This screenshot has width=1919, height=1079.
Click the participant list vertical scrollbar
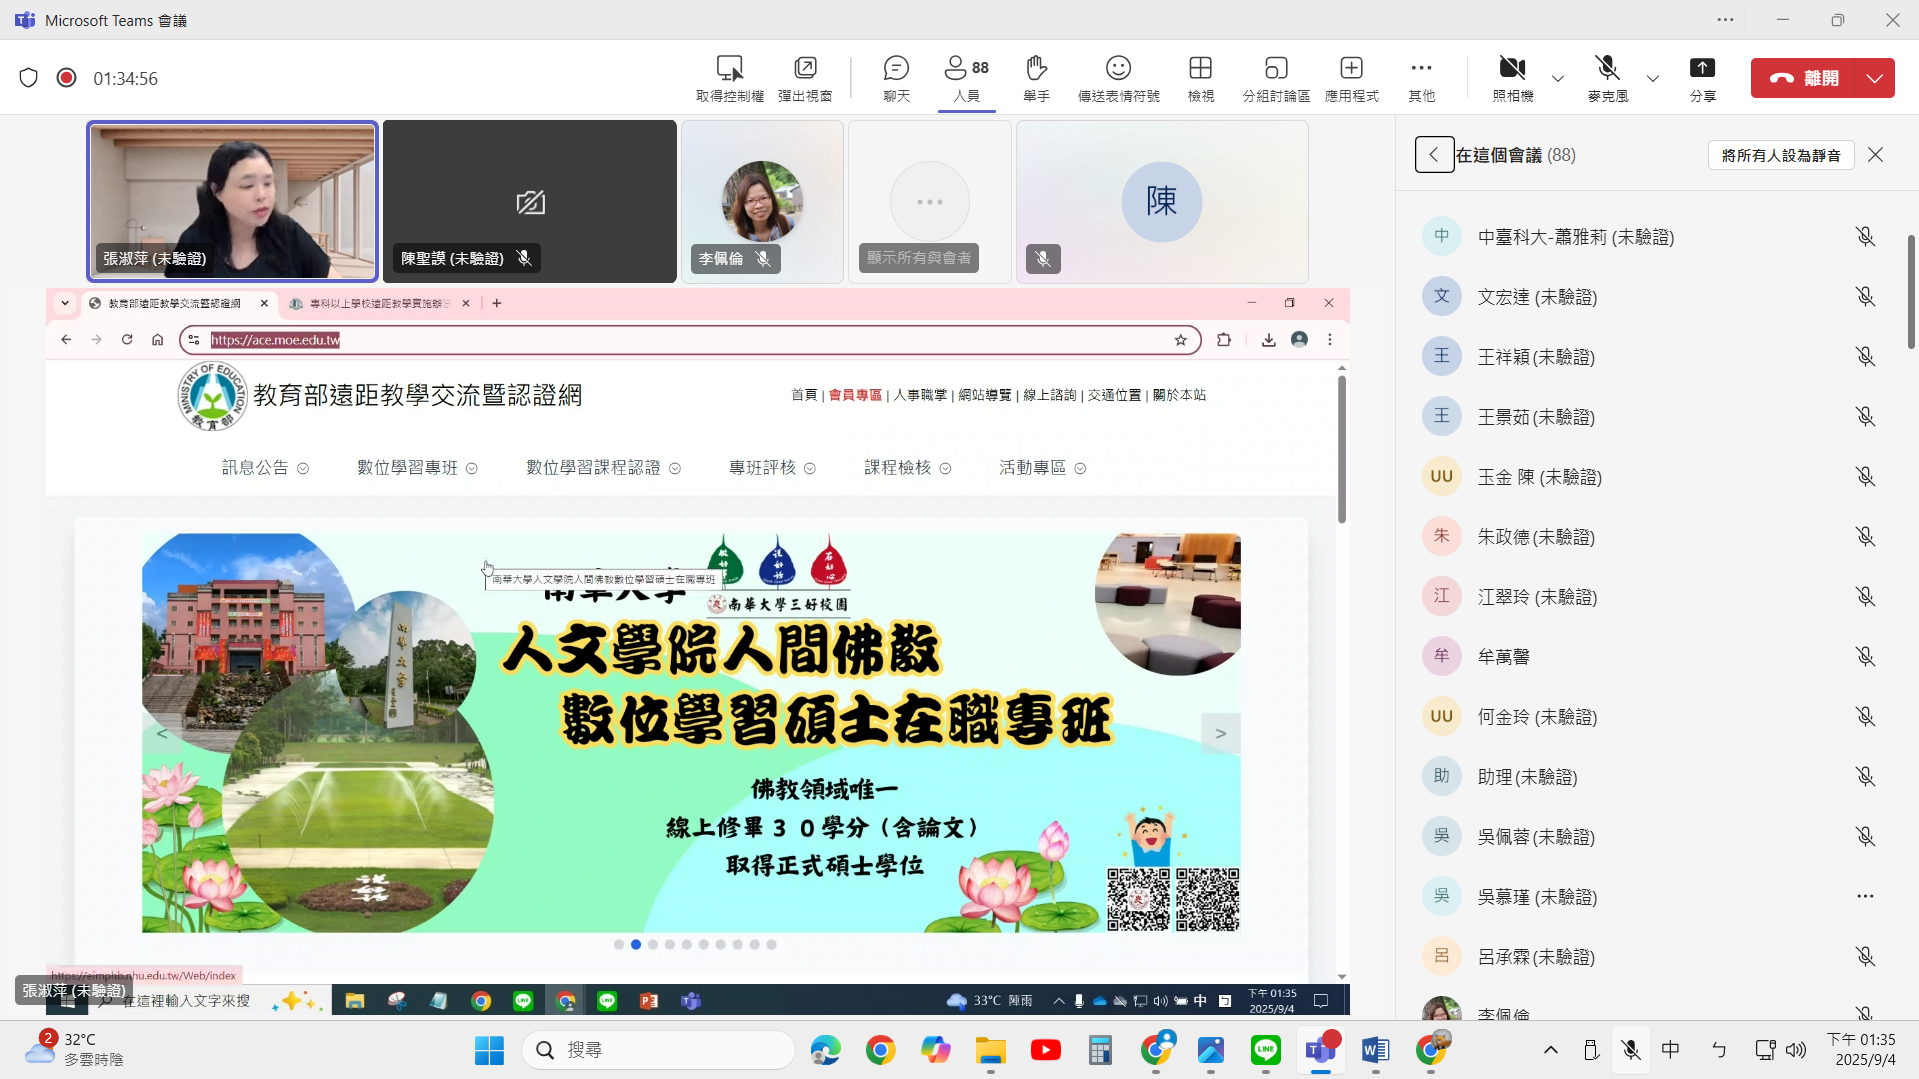click(1911, 292)
